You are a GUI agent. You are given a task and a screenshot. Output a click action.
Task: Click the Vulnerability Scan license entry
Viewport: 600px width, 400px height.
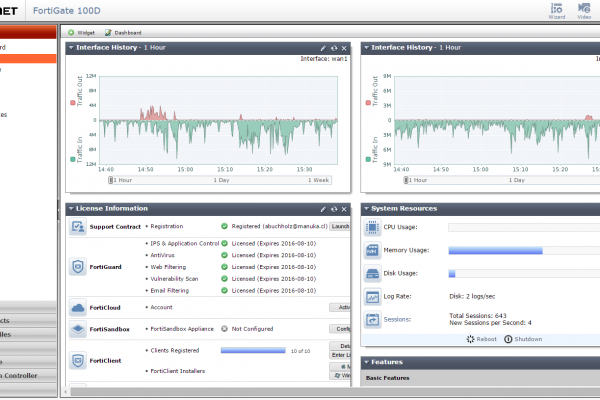click(174, 279)
